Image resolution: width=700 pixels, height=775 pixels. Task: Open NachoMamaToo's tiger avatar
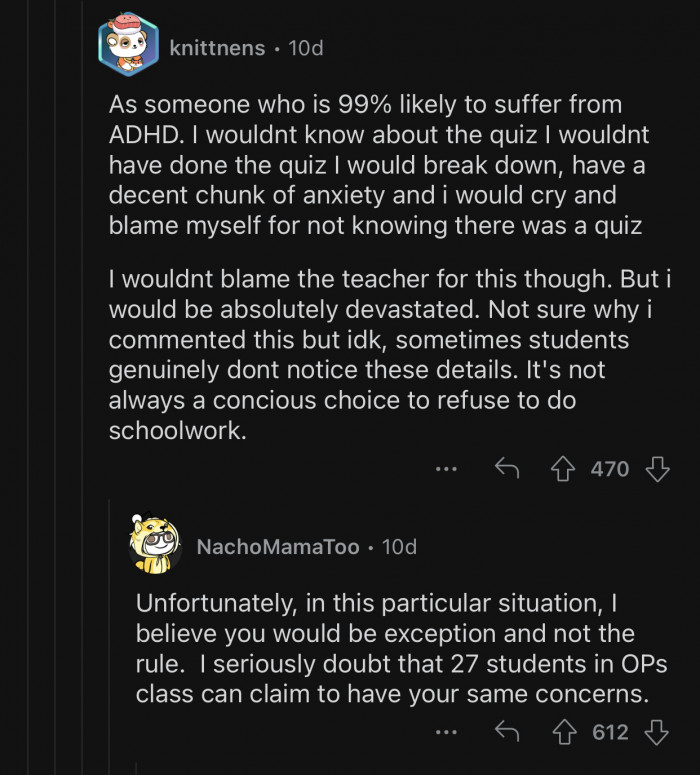click(x=154, y=546)
